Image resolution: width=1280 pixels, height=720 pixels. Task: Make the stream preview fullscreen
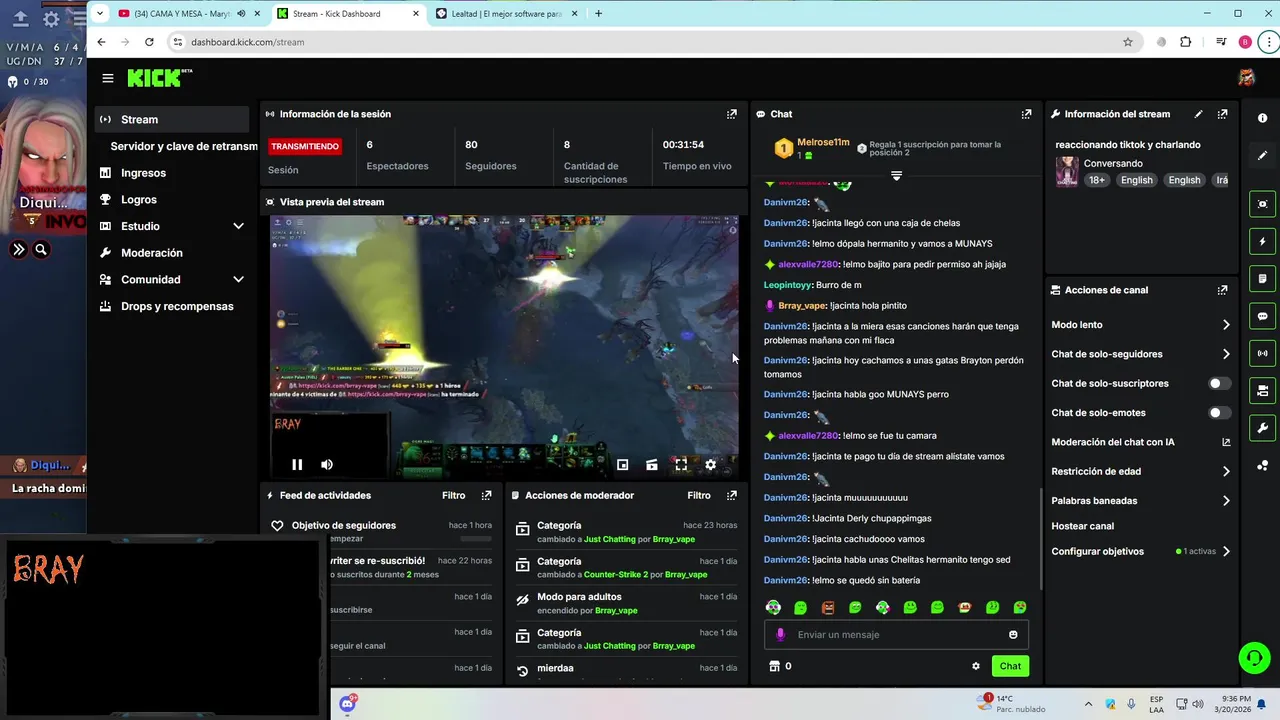coord(681,464)
